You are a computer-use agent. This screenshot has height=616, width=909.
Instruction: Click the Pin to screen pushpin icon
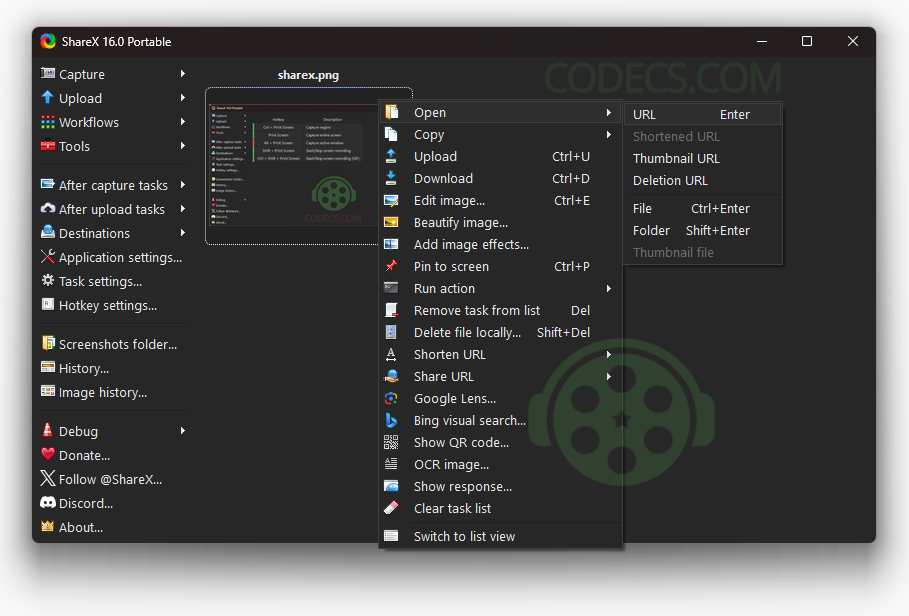391,266
